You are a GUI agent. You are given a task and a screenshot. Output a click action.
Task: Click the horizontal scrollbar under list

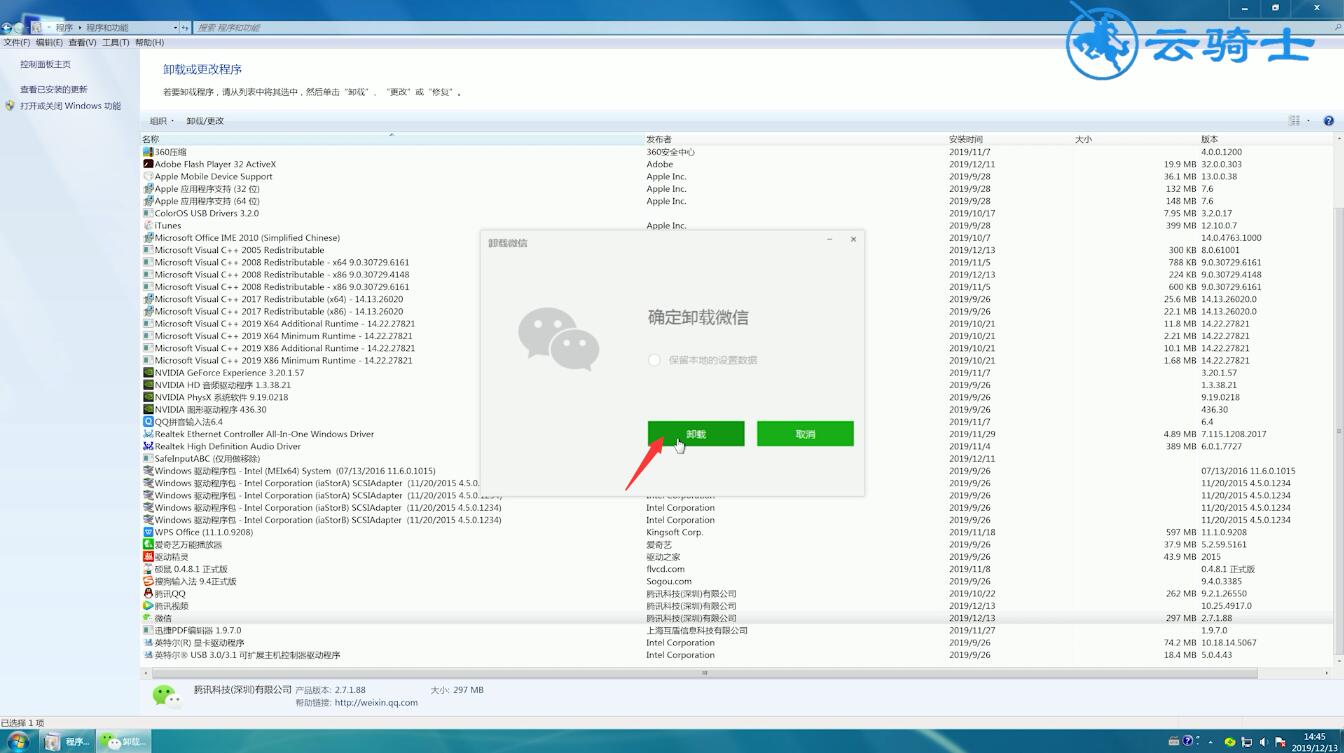[x=703, y=673]
